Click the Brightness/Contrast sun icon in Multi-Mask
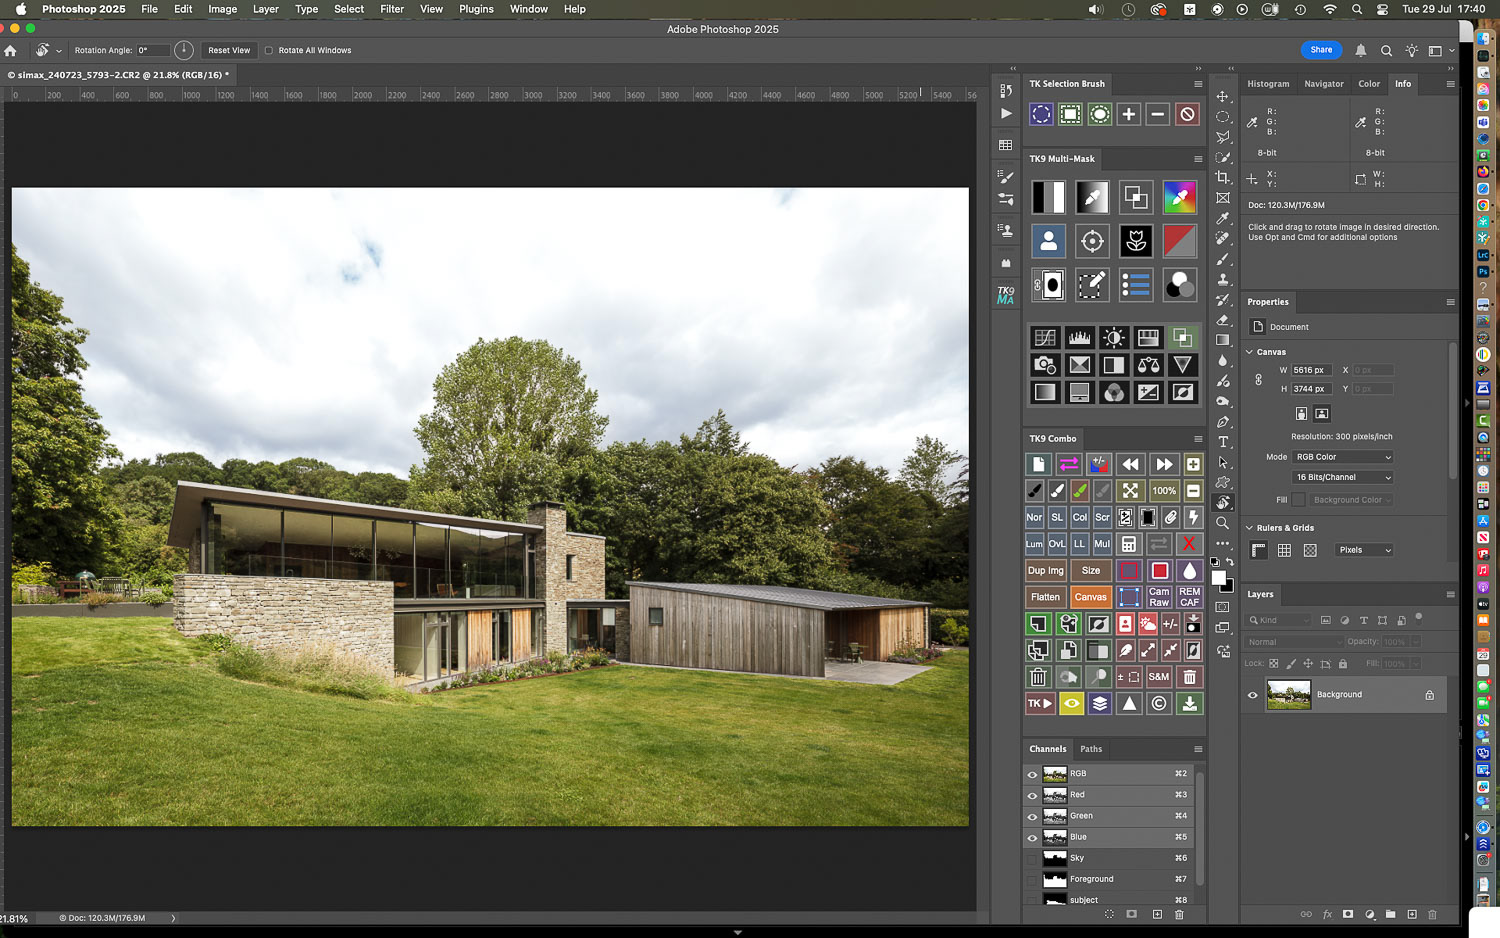 (1114, 338)
